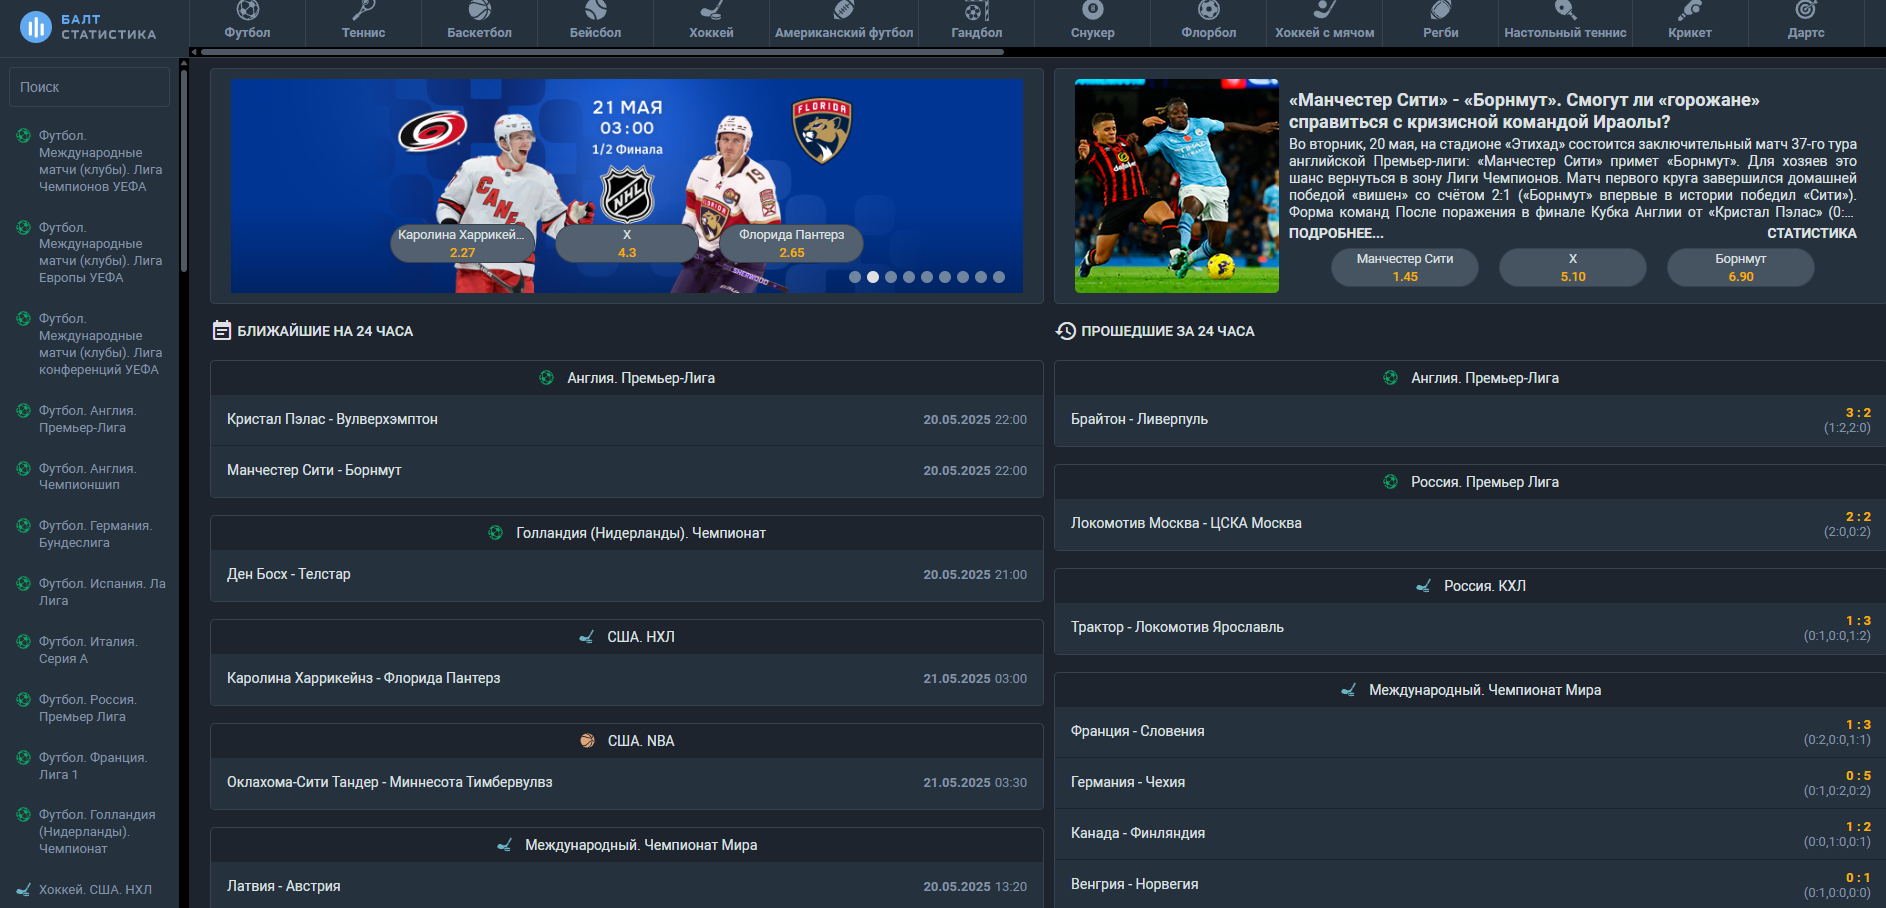Bet on Манчестер Сити at 1.45
This screenshot has width=1886, height=908.
tap(1405, 267)
